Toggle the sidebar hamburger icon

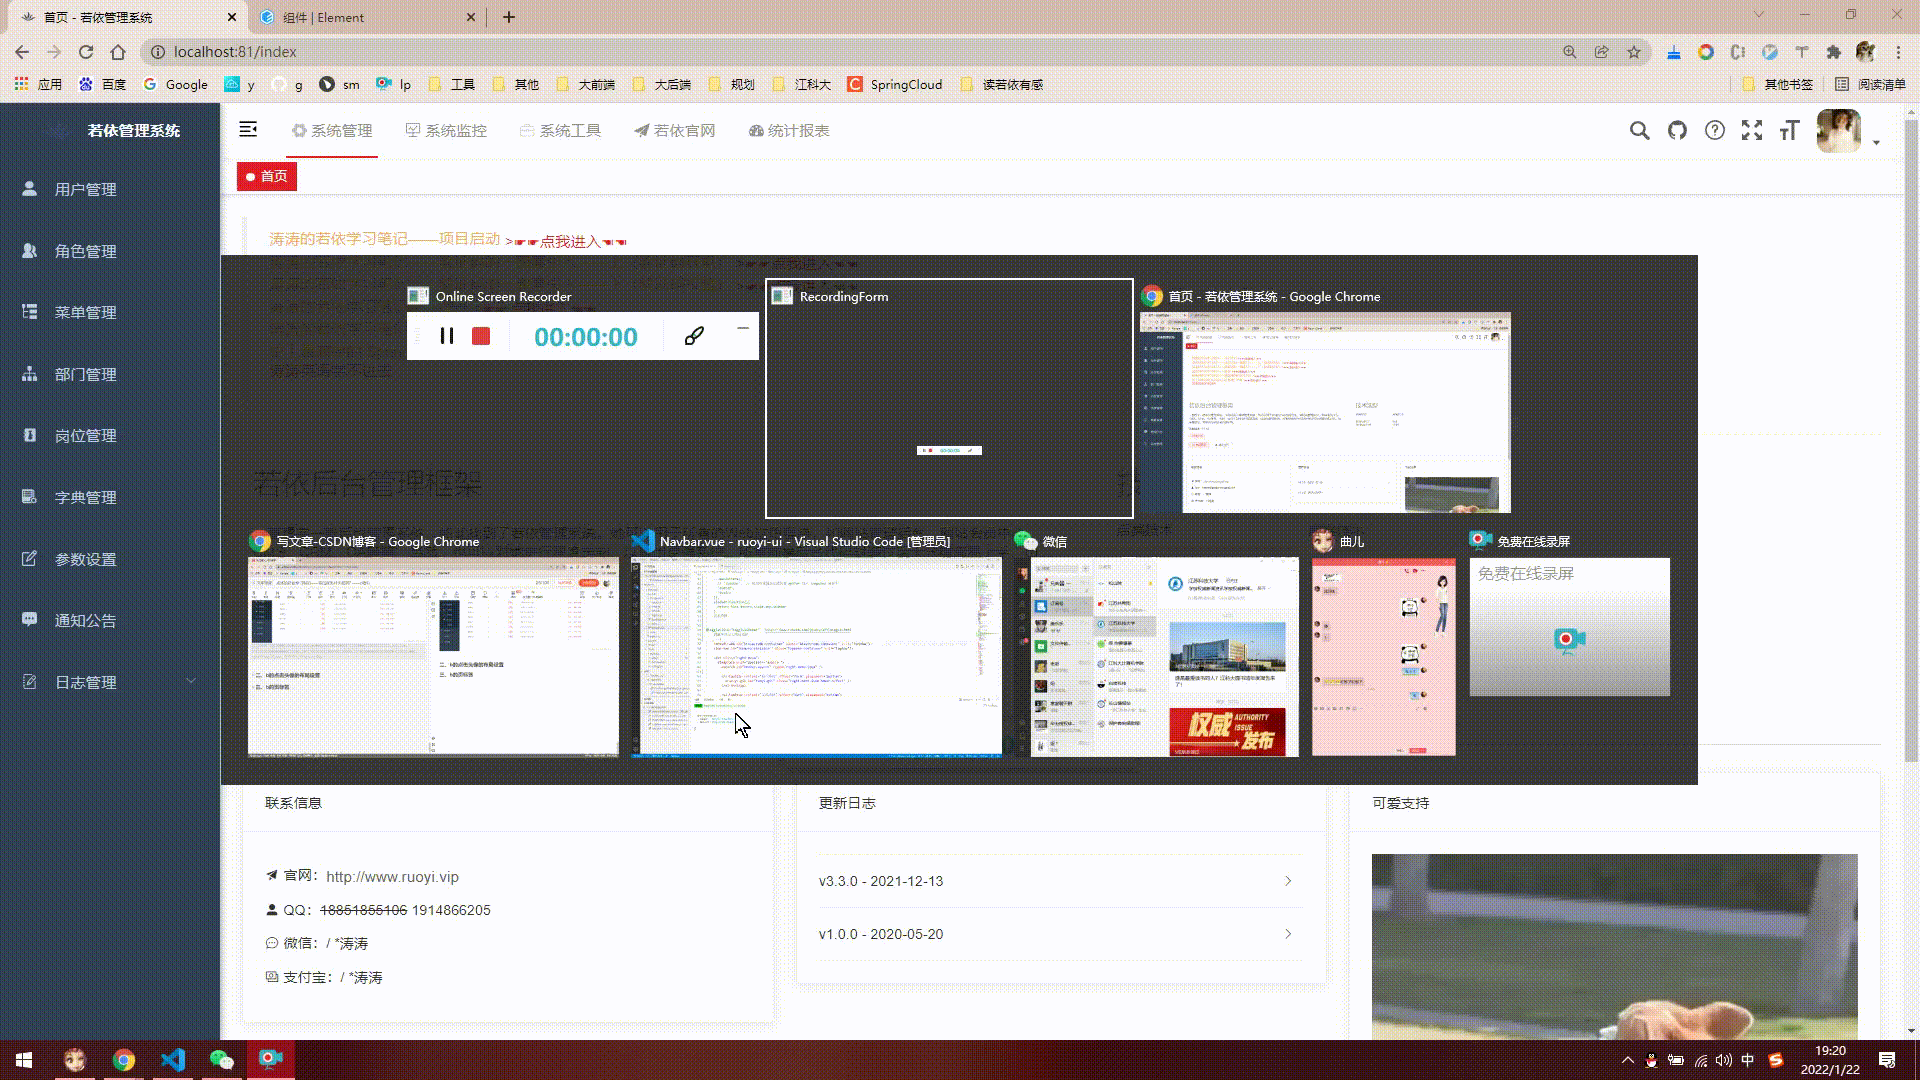(x=248, y=130)
